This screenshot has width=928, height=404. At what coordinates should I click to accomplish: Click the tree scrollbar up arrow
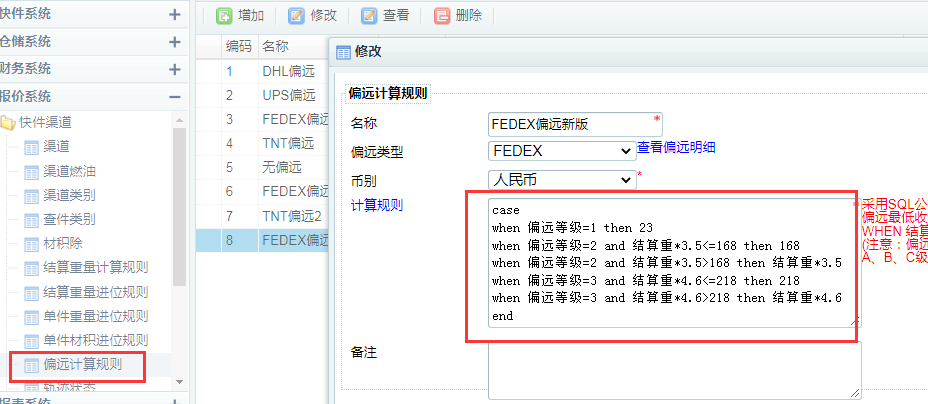(x=180, y=119)
